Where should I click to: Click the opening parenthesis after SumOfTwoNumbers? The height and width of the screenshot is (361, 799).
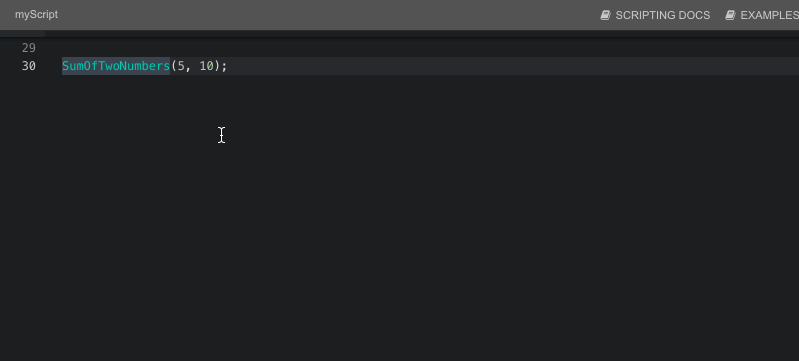coord(173,66)
